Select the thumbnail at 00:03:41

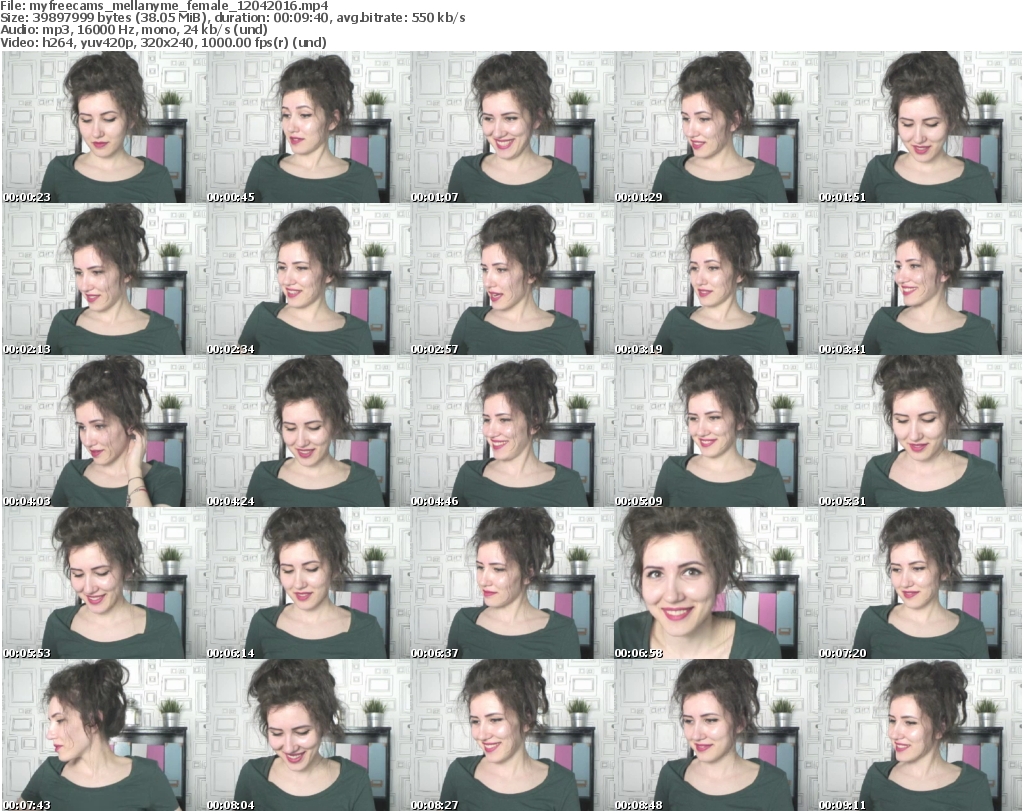pos(920,279)
